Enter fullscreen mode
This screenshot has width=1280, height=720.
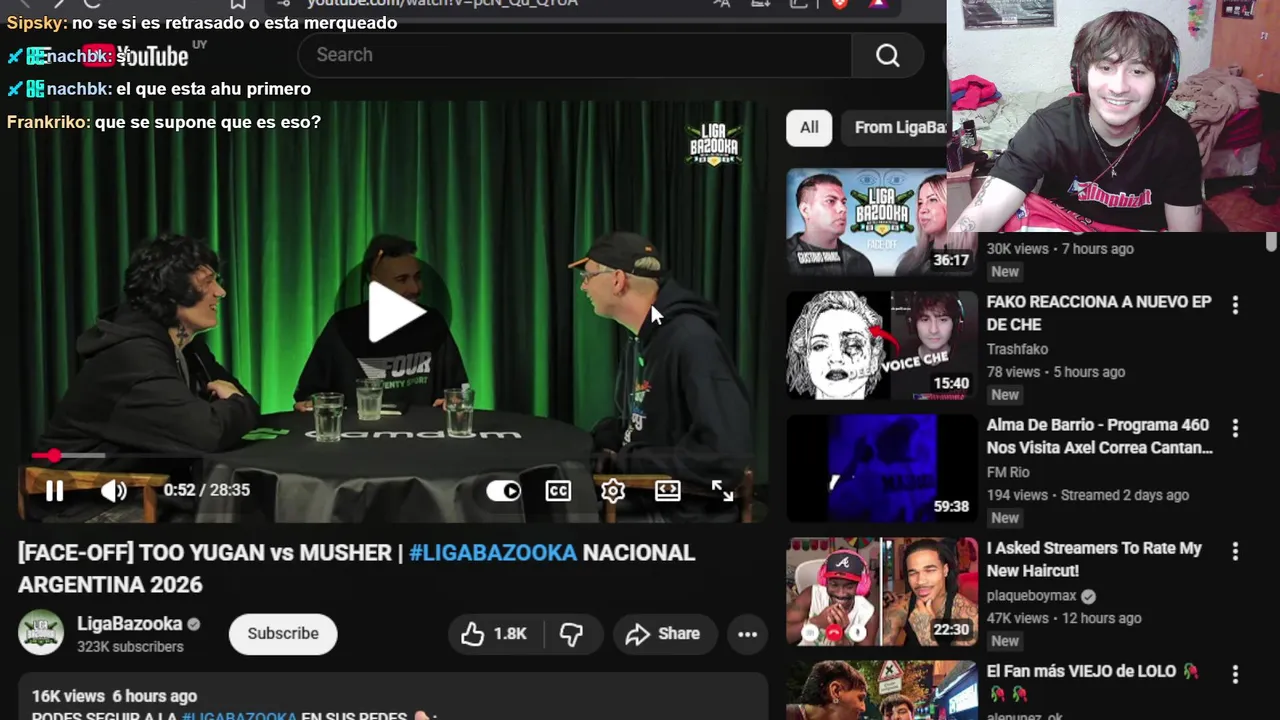pos(722,490)
